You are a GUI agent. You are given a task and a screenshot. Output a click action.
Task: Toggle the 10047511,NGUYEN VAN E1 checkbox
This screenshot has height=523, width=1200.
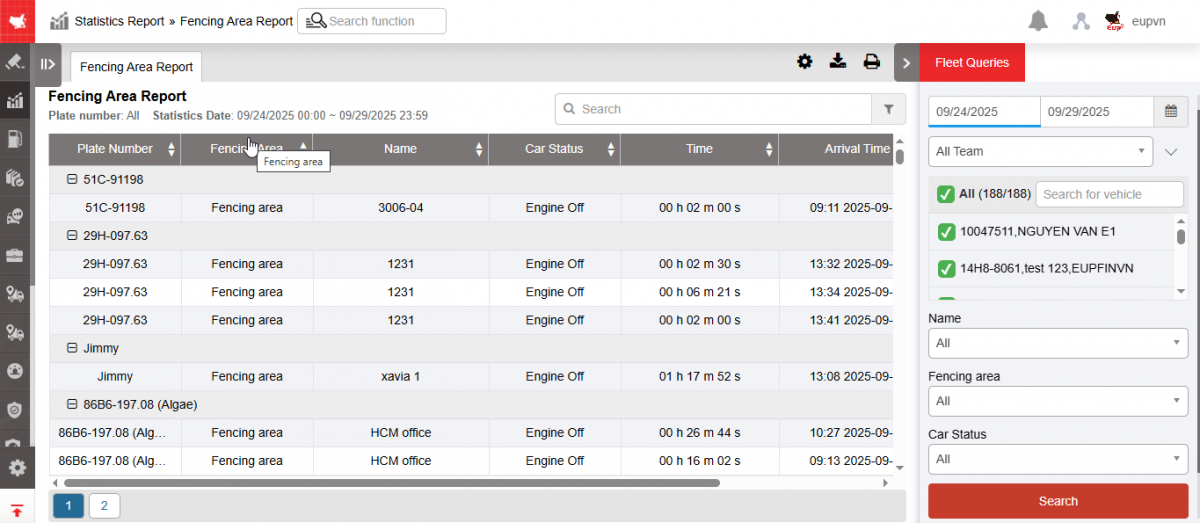[x=945, y=232]
